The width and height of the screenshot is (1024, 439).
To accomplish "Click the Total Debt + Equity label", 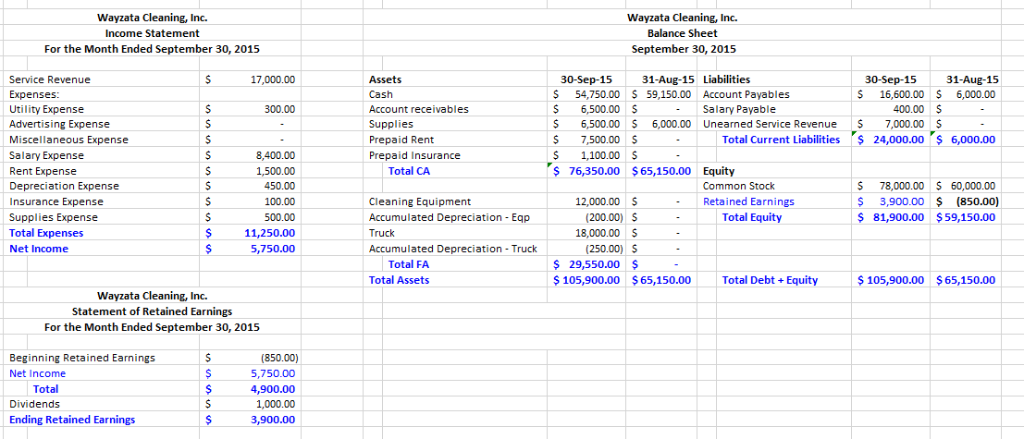I will tap(771, 280).
